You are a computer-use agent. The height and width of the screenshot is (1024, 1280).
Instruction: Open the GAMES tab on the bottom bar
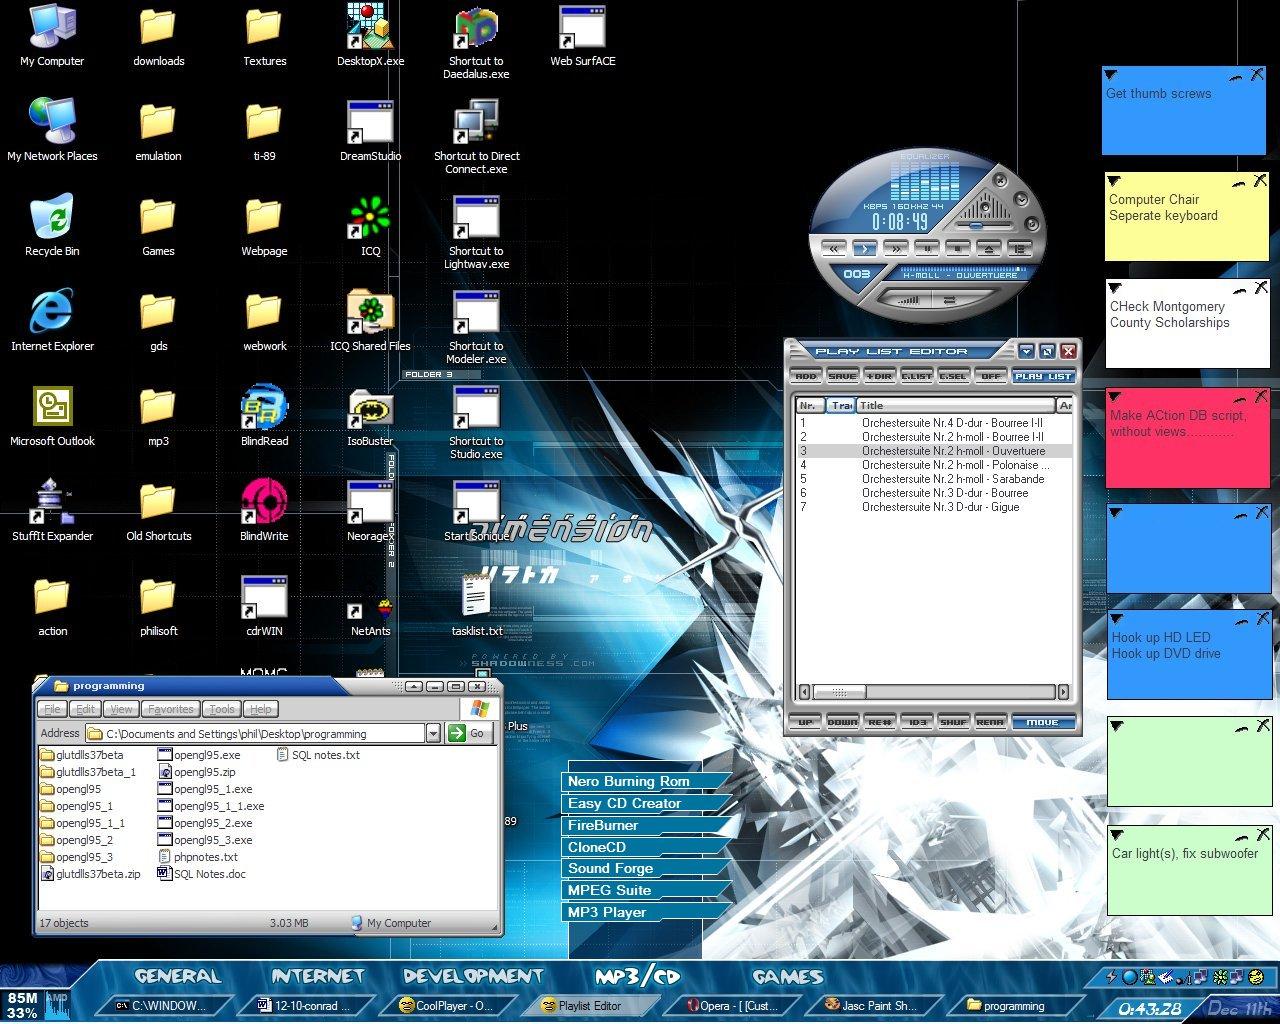(788, 977)
